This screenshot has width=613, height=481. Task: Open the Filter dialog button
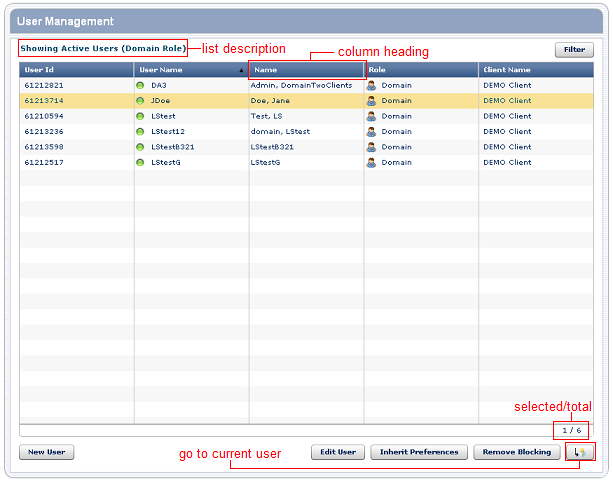573,49
